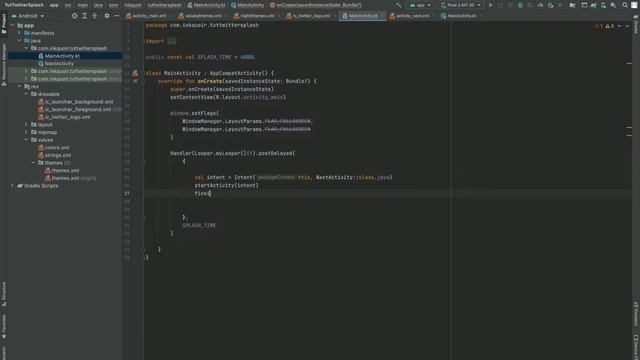This screenshot has height=360, width=640.
Task: Open the Project panel gear options
Action: [107, 16]
